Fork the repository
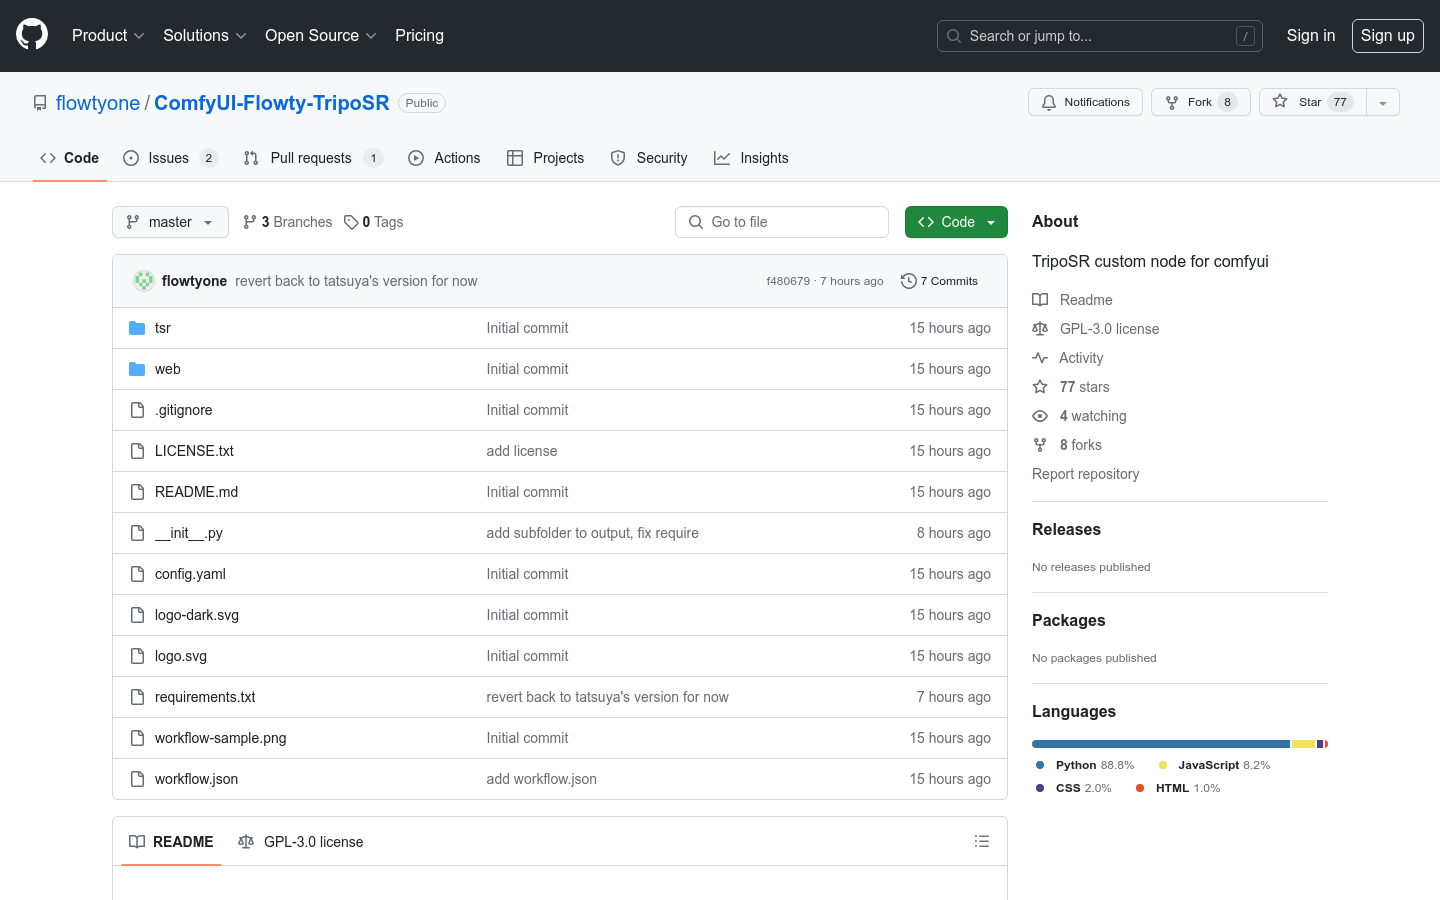This screenshot has width=1440, height=900. pyautogui.click(x=1200, y=102)
